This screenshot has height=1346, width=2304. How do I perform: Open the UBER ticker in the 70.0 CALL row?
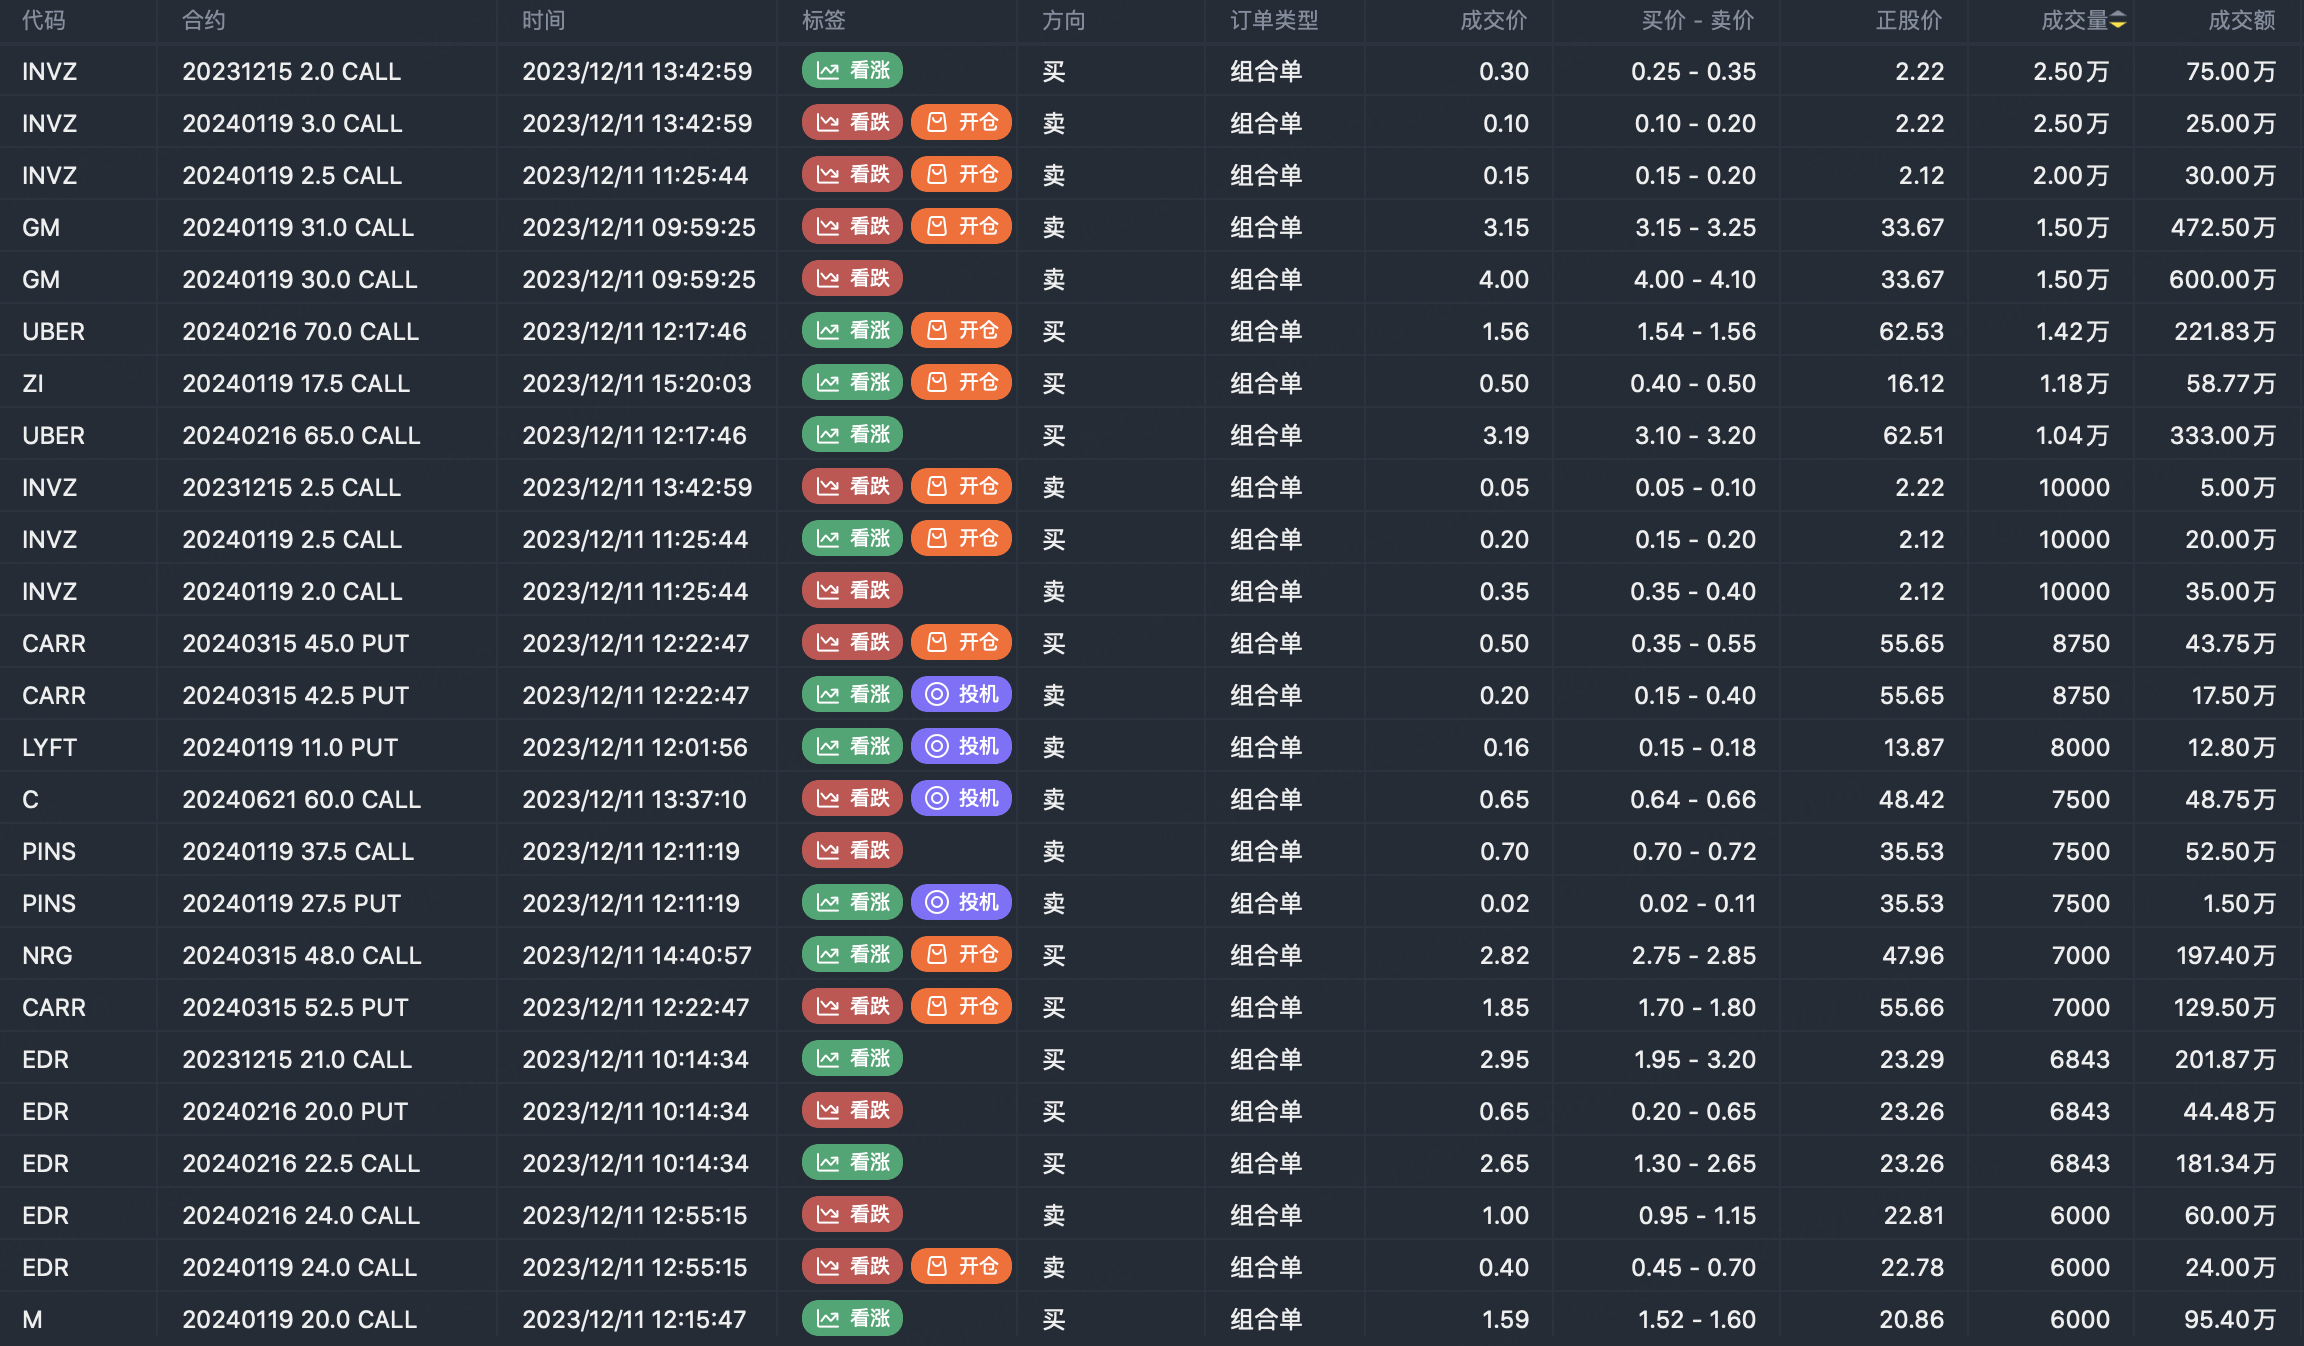tap(53, 331)
